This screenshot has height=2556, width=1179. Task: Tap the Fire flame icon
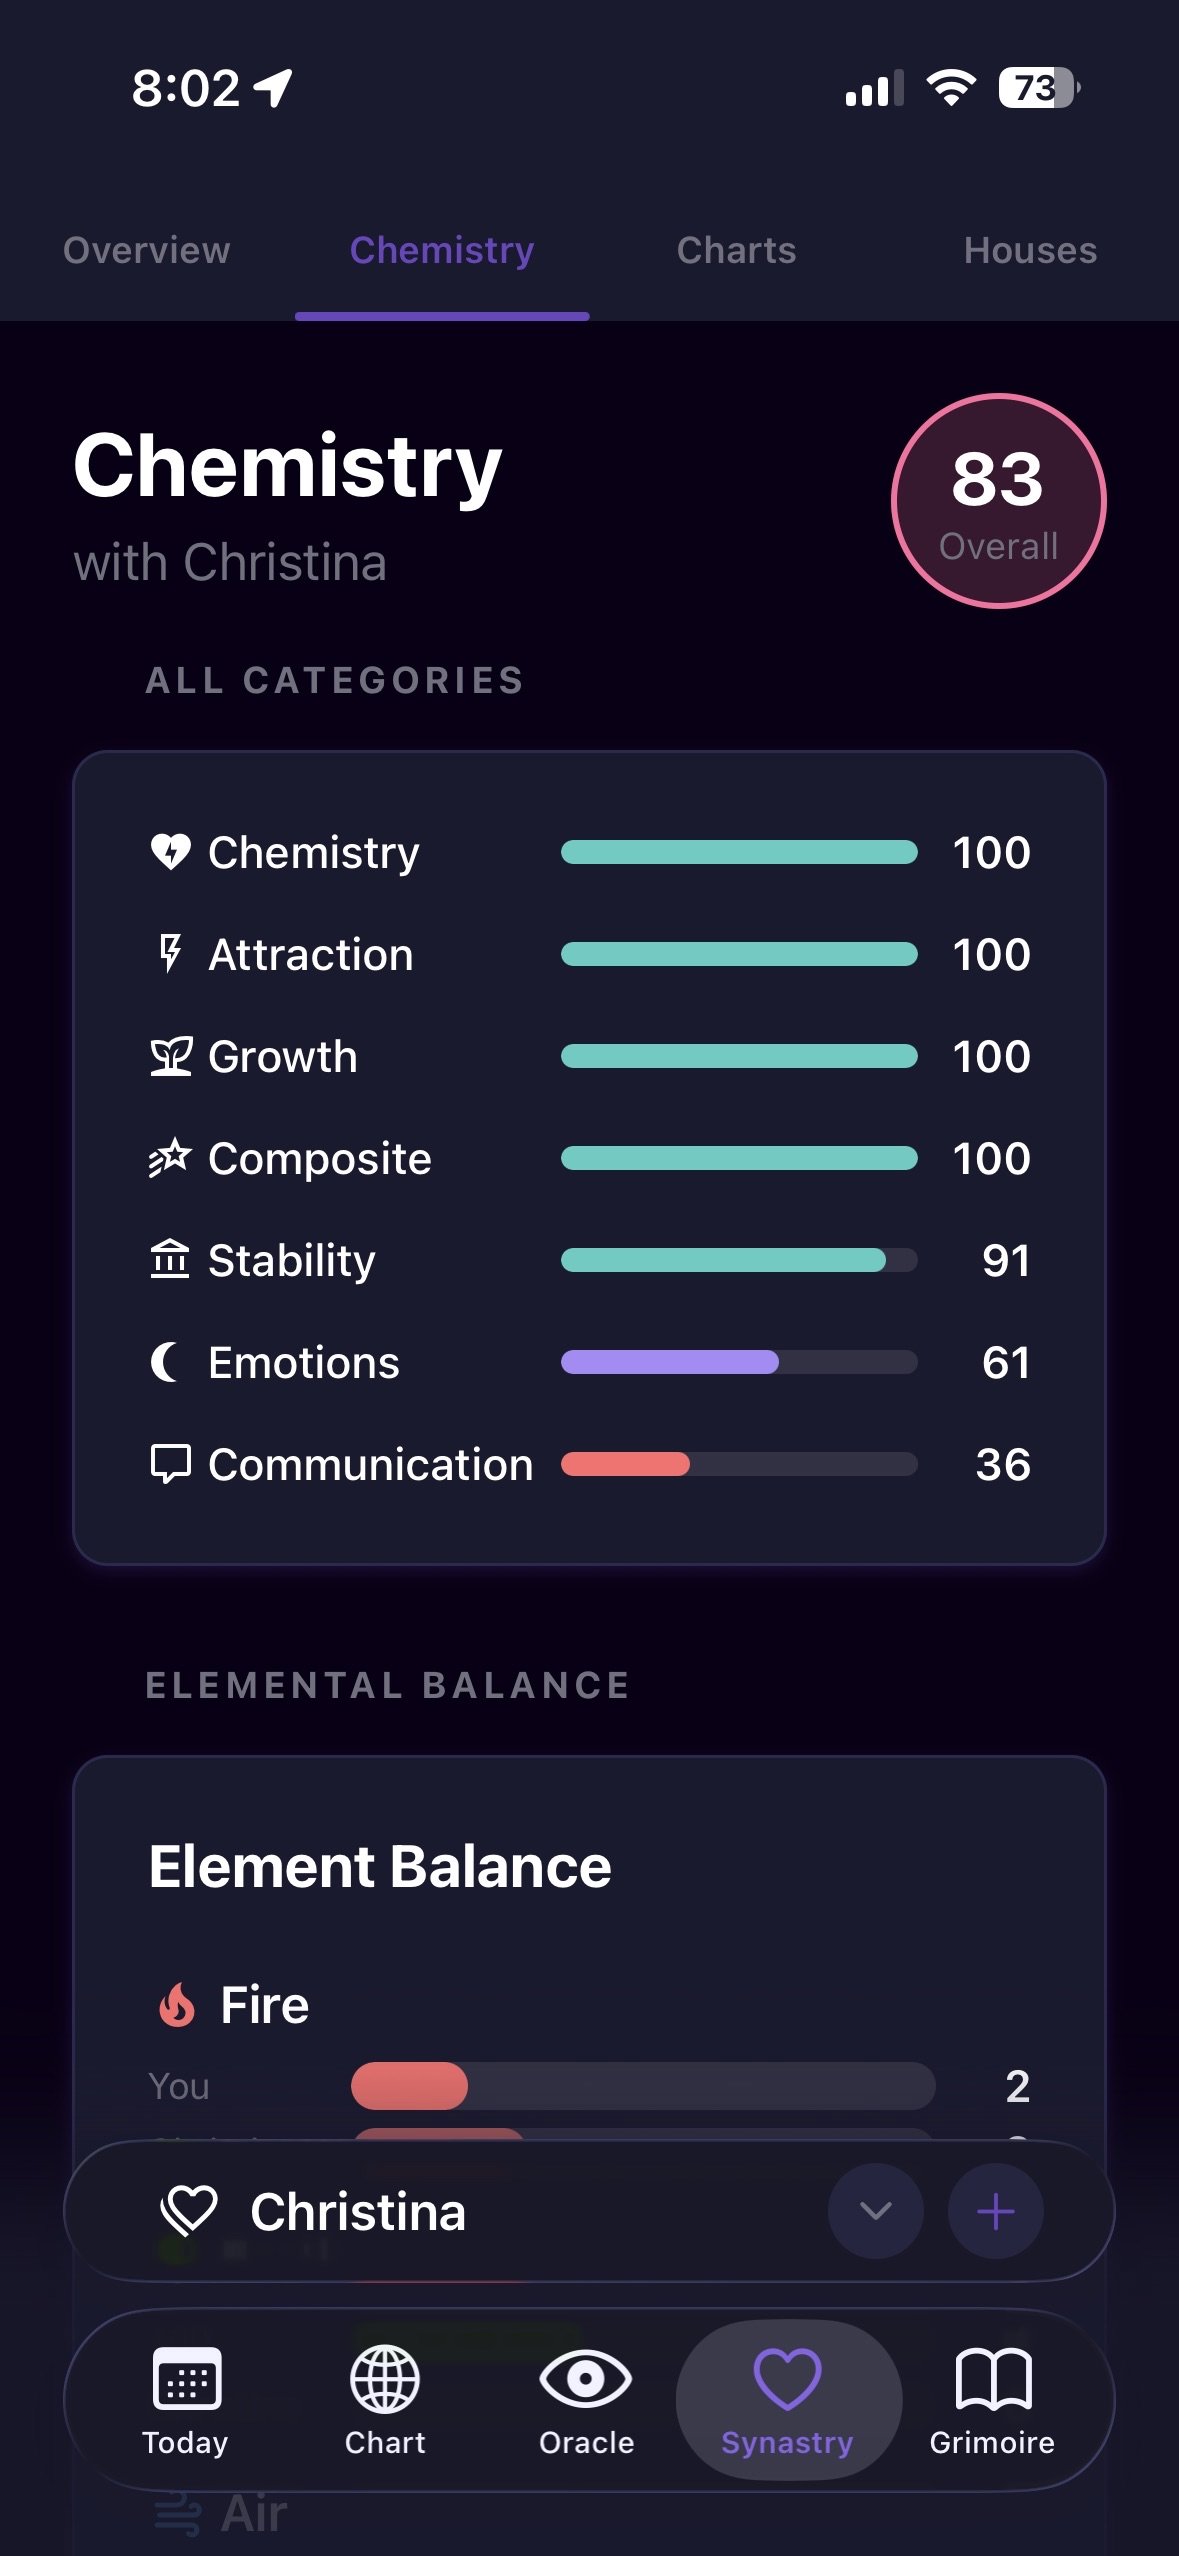[177, 2005]
